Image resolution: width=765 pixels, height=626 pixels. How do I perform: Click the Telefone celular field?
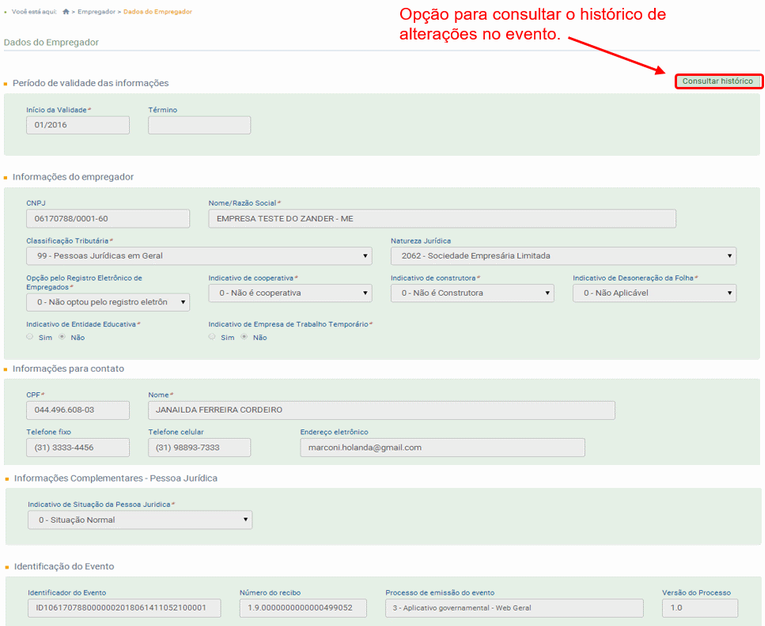200,447
